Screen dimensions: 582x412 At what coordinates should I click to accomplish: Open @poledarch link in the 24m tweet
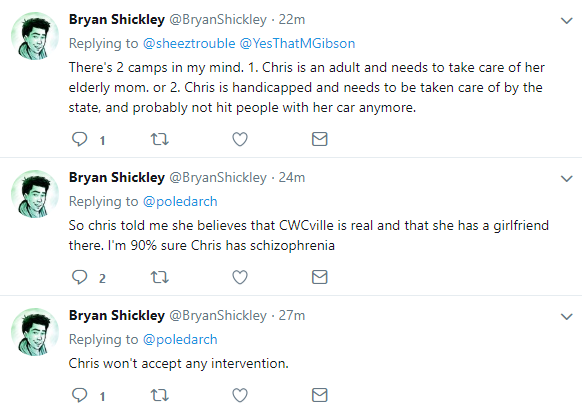pos(180,202)
